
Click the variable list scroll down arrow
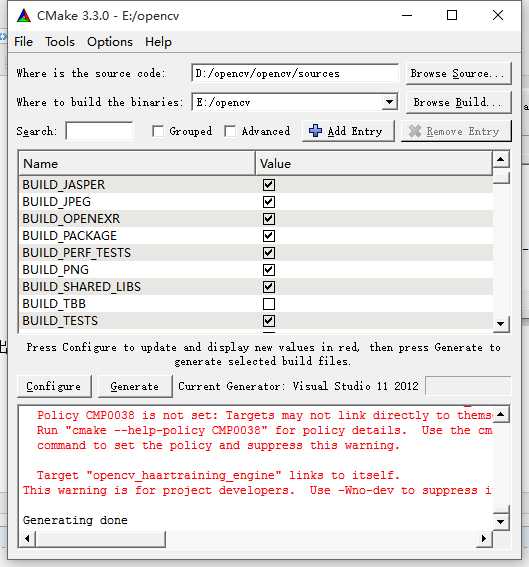pyautogui.click(x=501, y=324)
